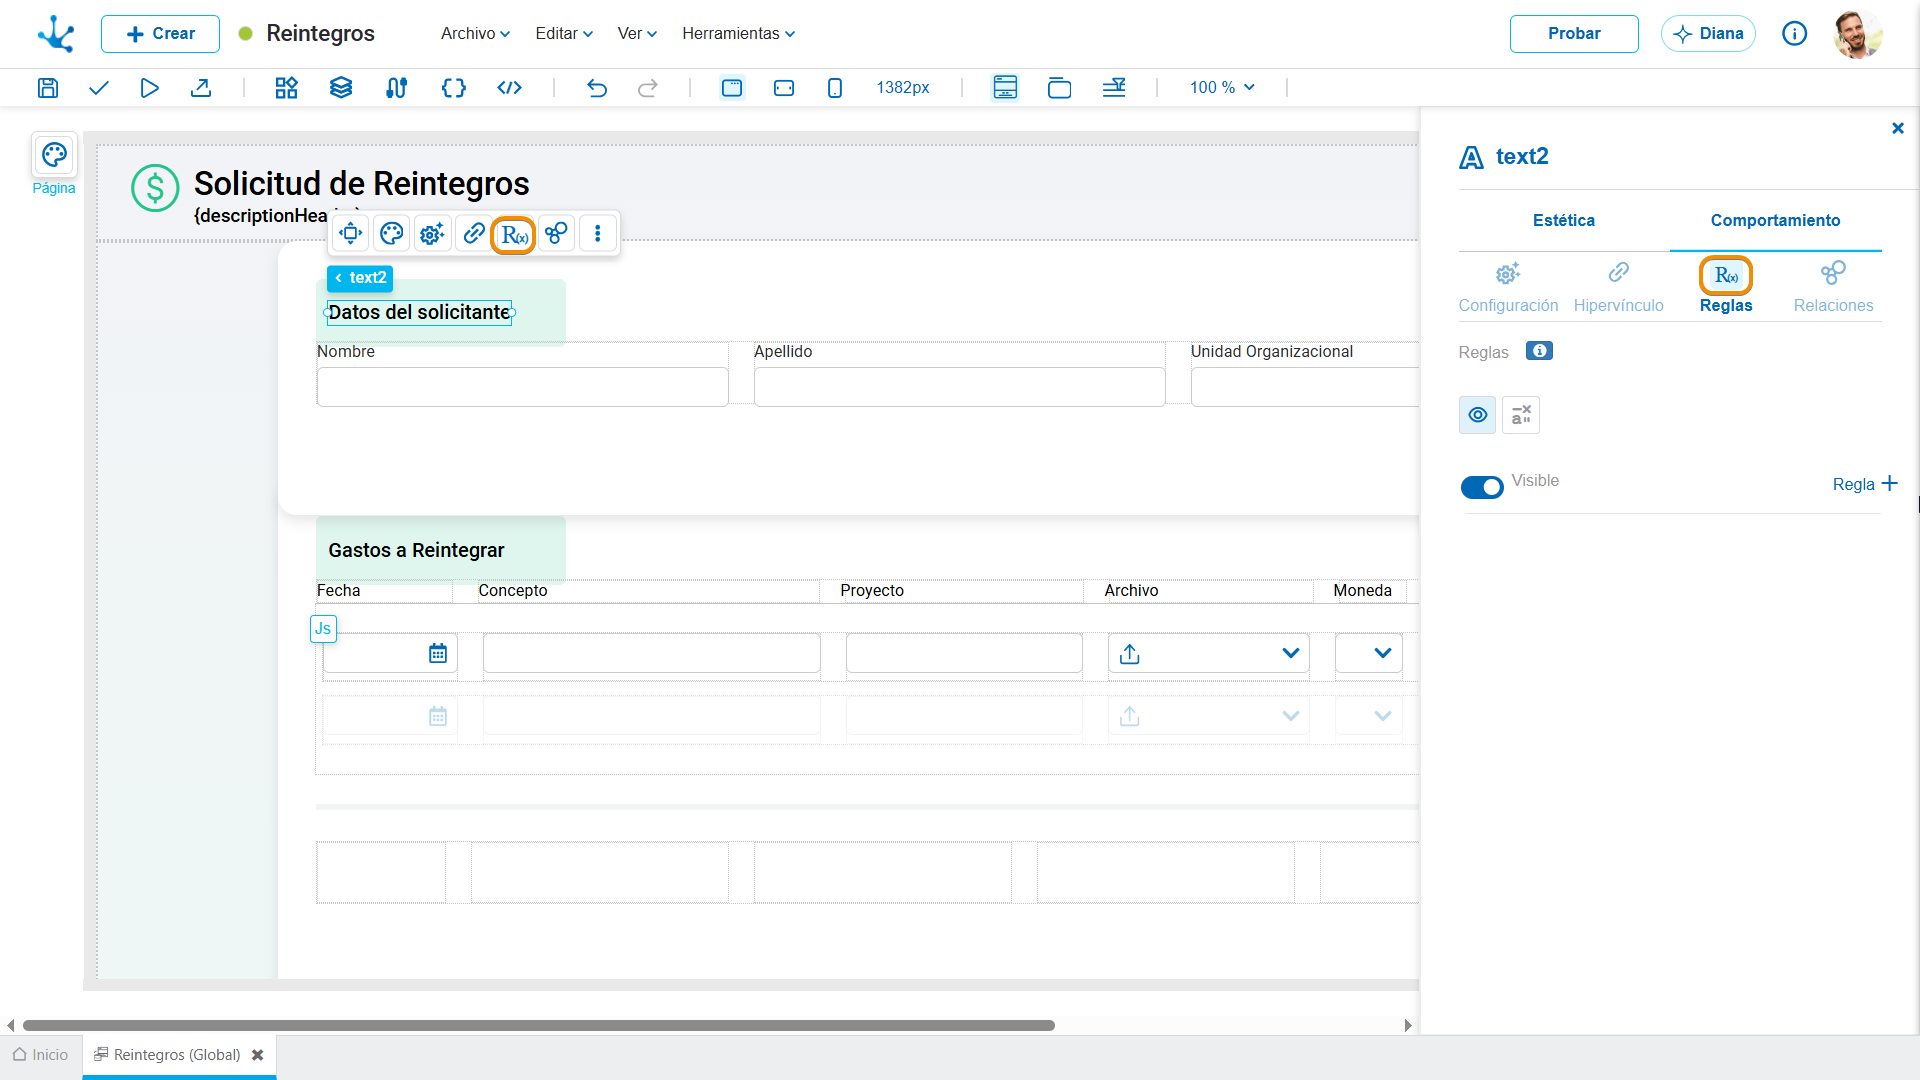Screen dimensions: 1920x1080
Task: Switch to the Estética tab
Action: 1564,220
